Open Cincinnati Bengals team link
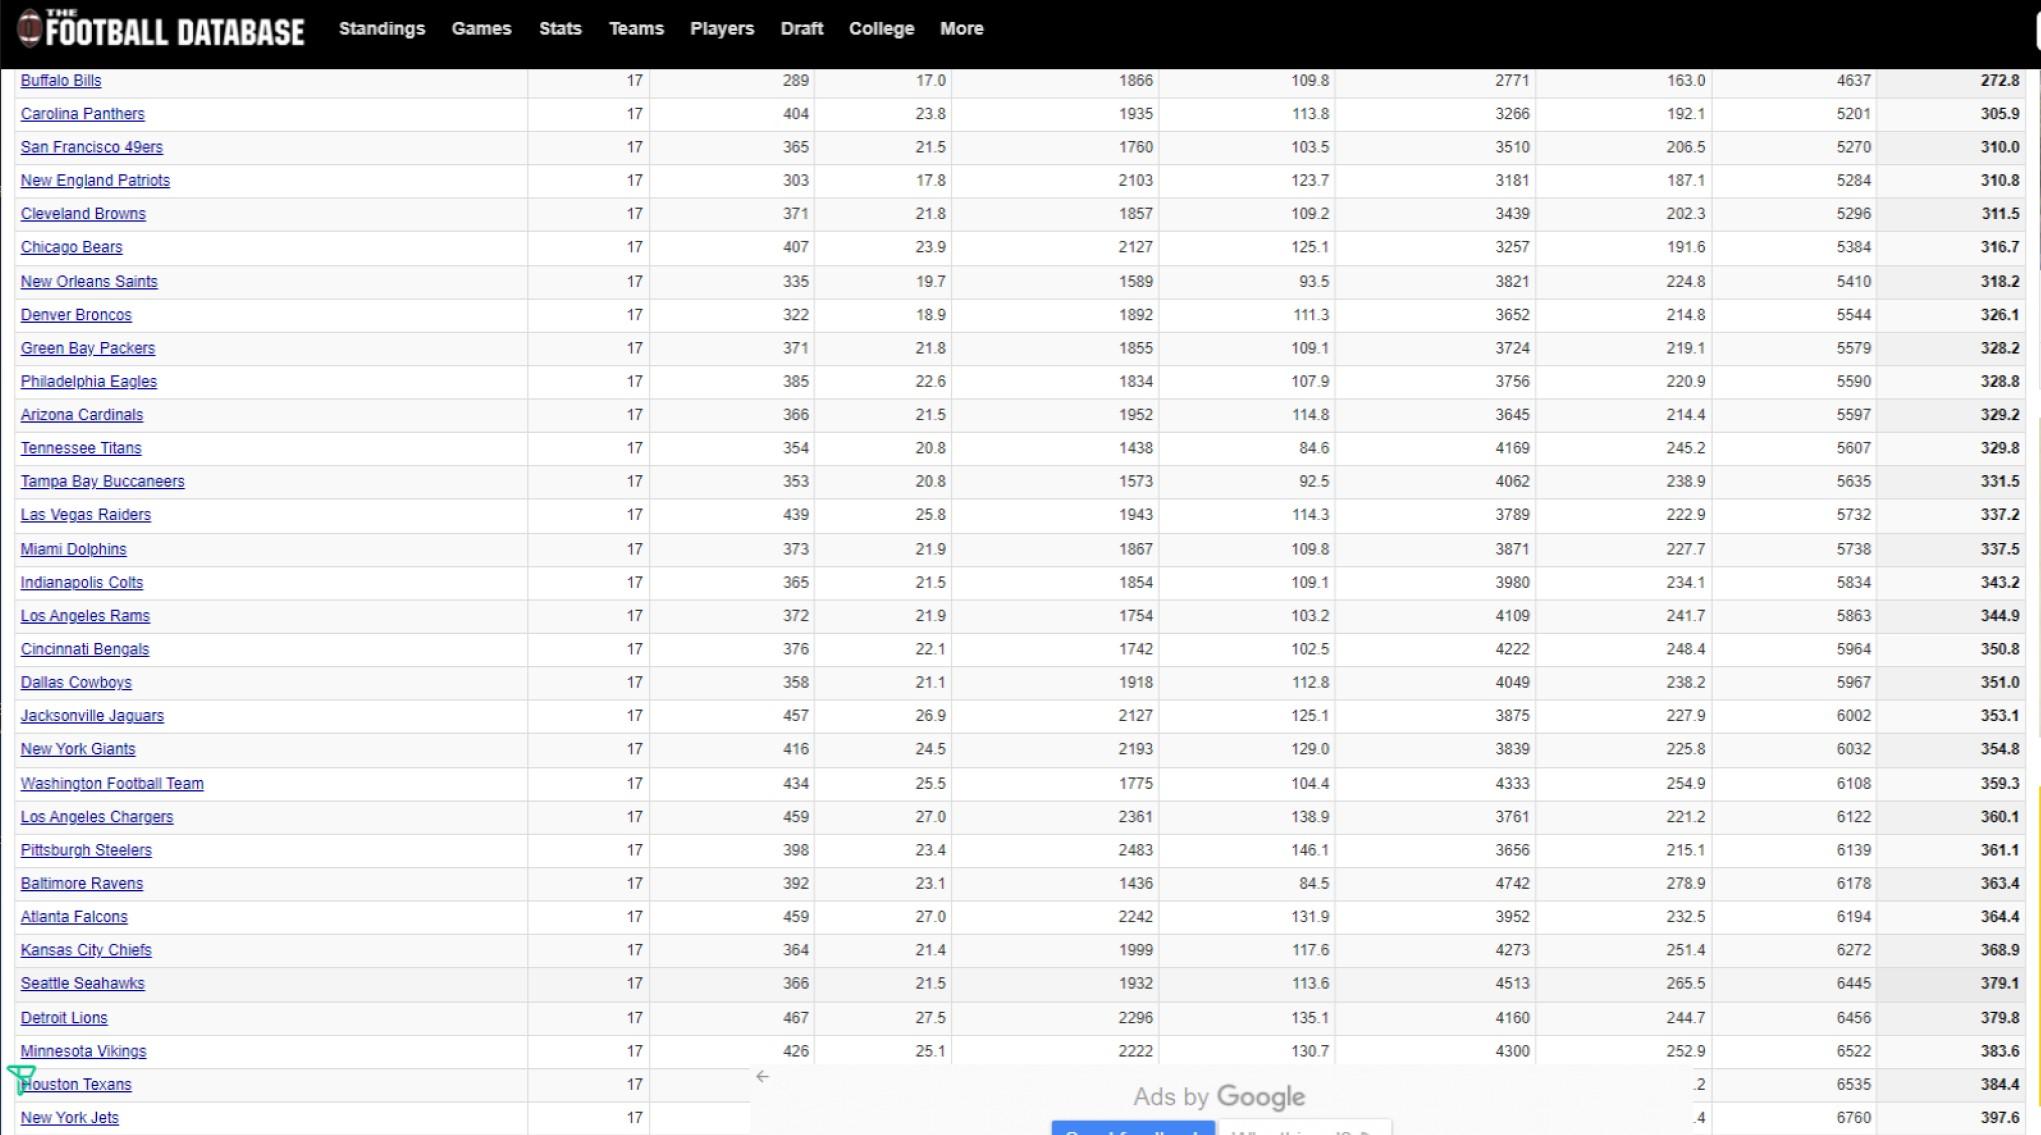 tap(85, 649)
